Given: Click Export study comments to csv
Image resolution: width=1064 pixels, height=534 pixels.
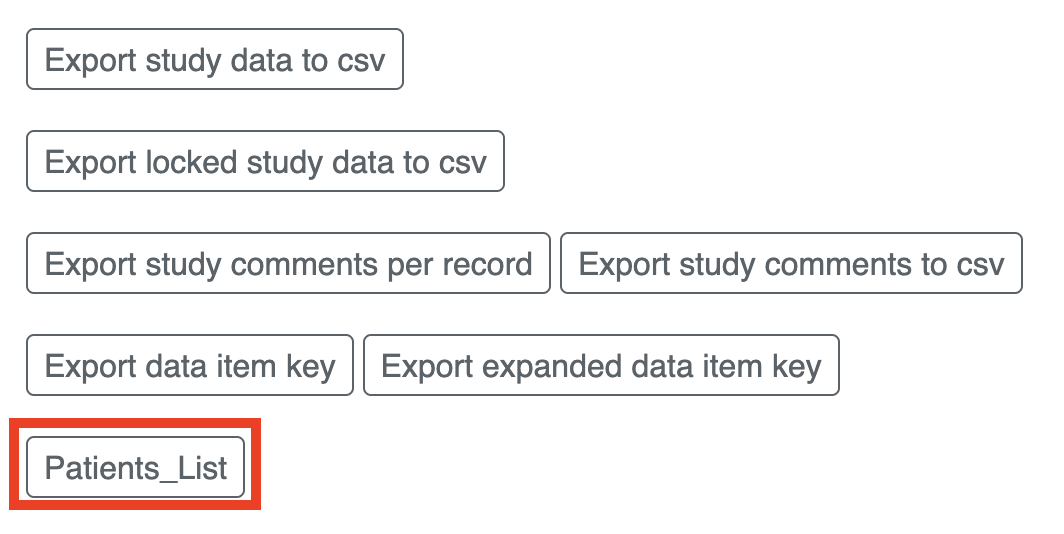Looking at the screenshot, I should pos(790,264).
